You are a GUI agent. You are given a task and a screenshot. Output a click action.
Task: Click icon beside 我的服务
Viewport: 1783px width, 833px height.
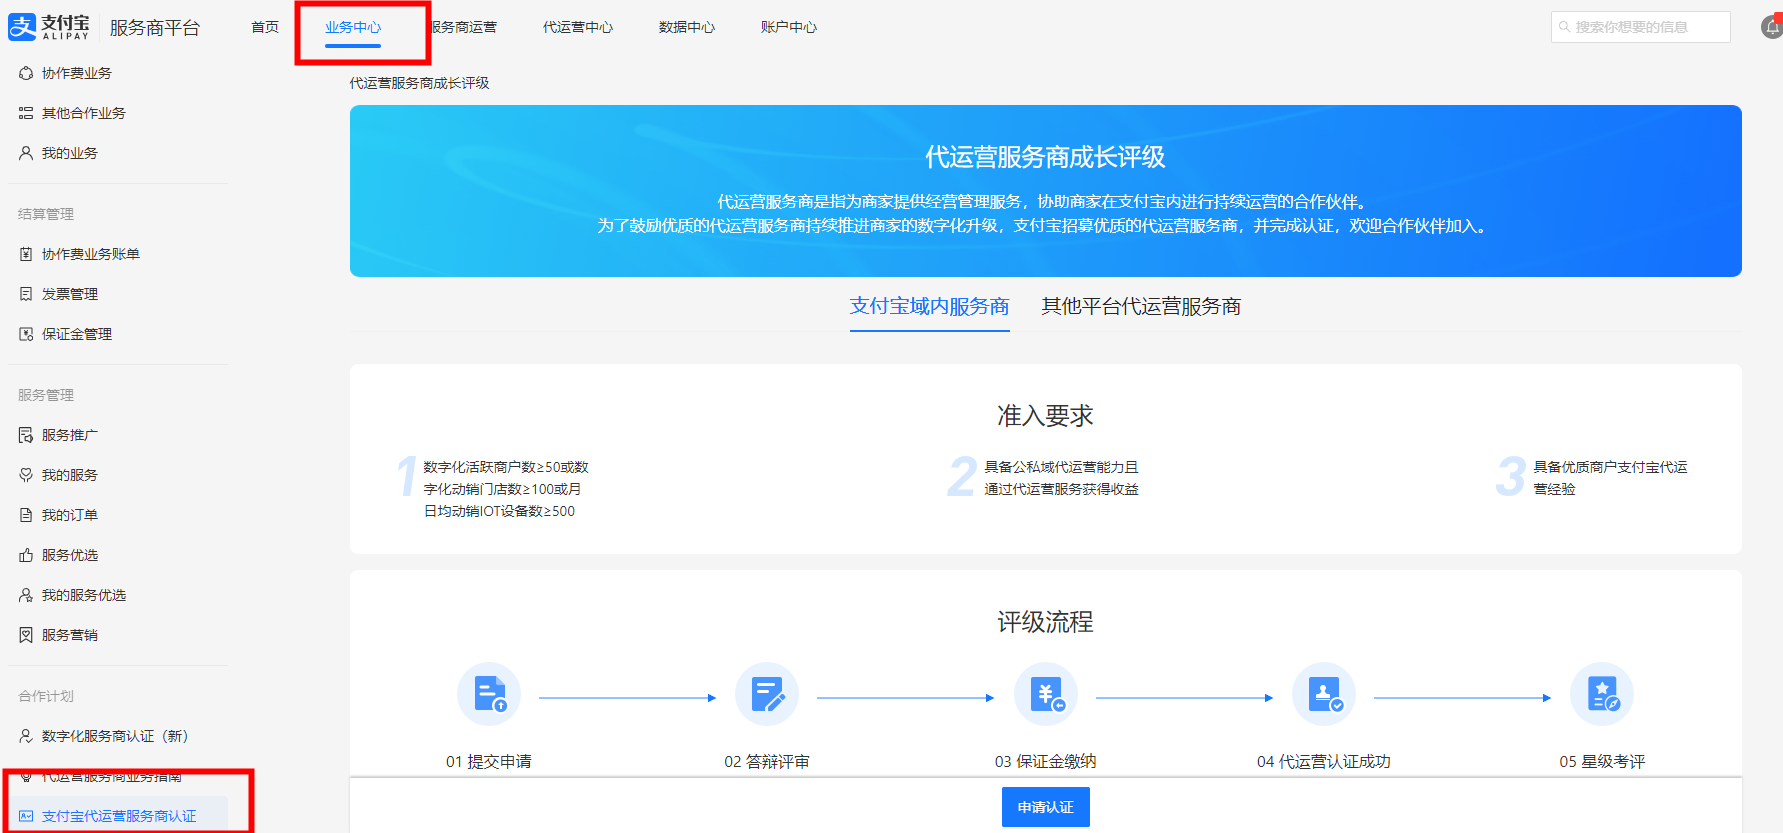click(26, 475)
